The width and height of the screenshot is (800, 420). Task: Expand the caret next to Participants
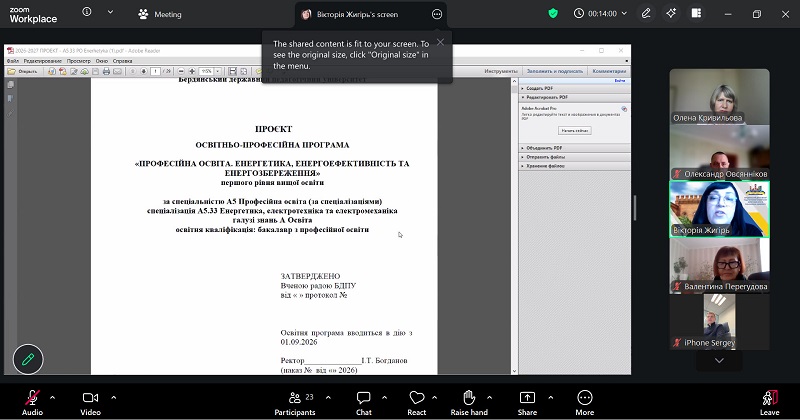tap(325, 397)
